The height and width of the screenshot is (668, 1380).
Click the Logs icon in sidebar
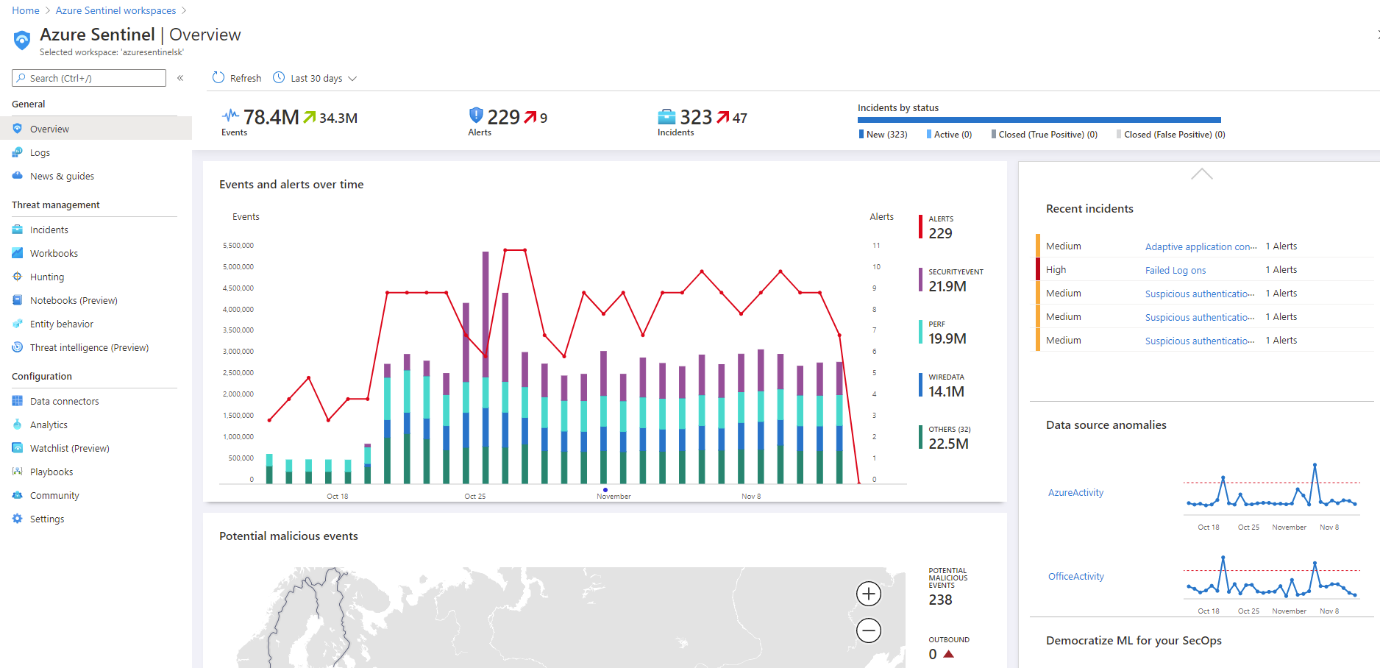tap(18, 153)
